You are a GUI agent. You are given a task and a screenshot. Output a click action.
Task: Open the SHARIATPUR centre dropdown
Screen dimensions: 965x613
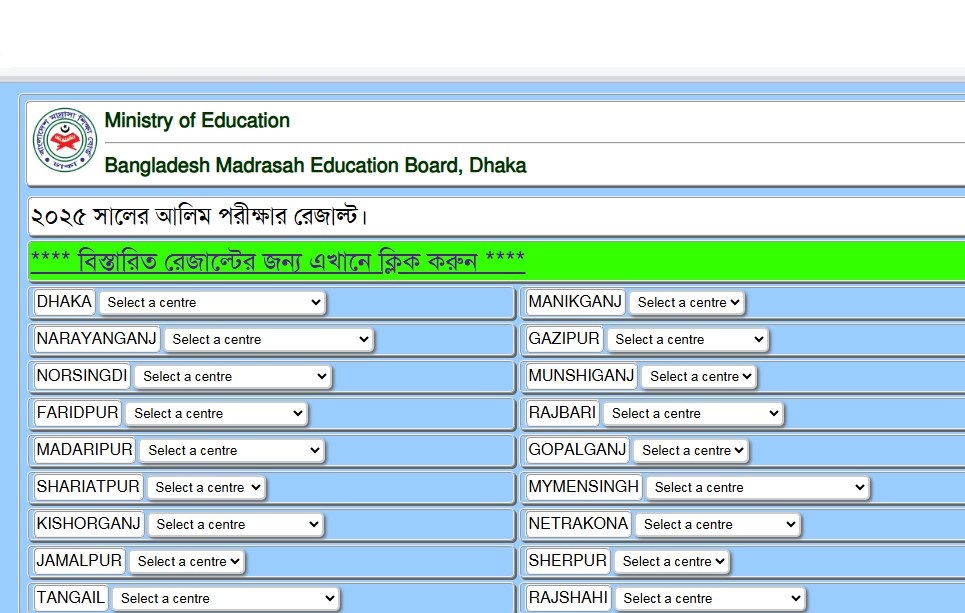(206, 487)
